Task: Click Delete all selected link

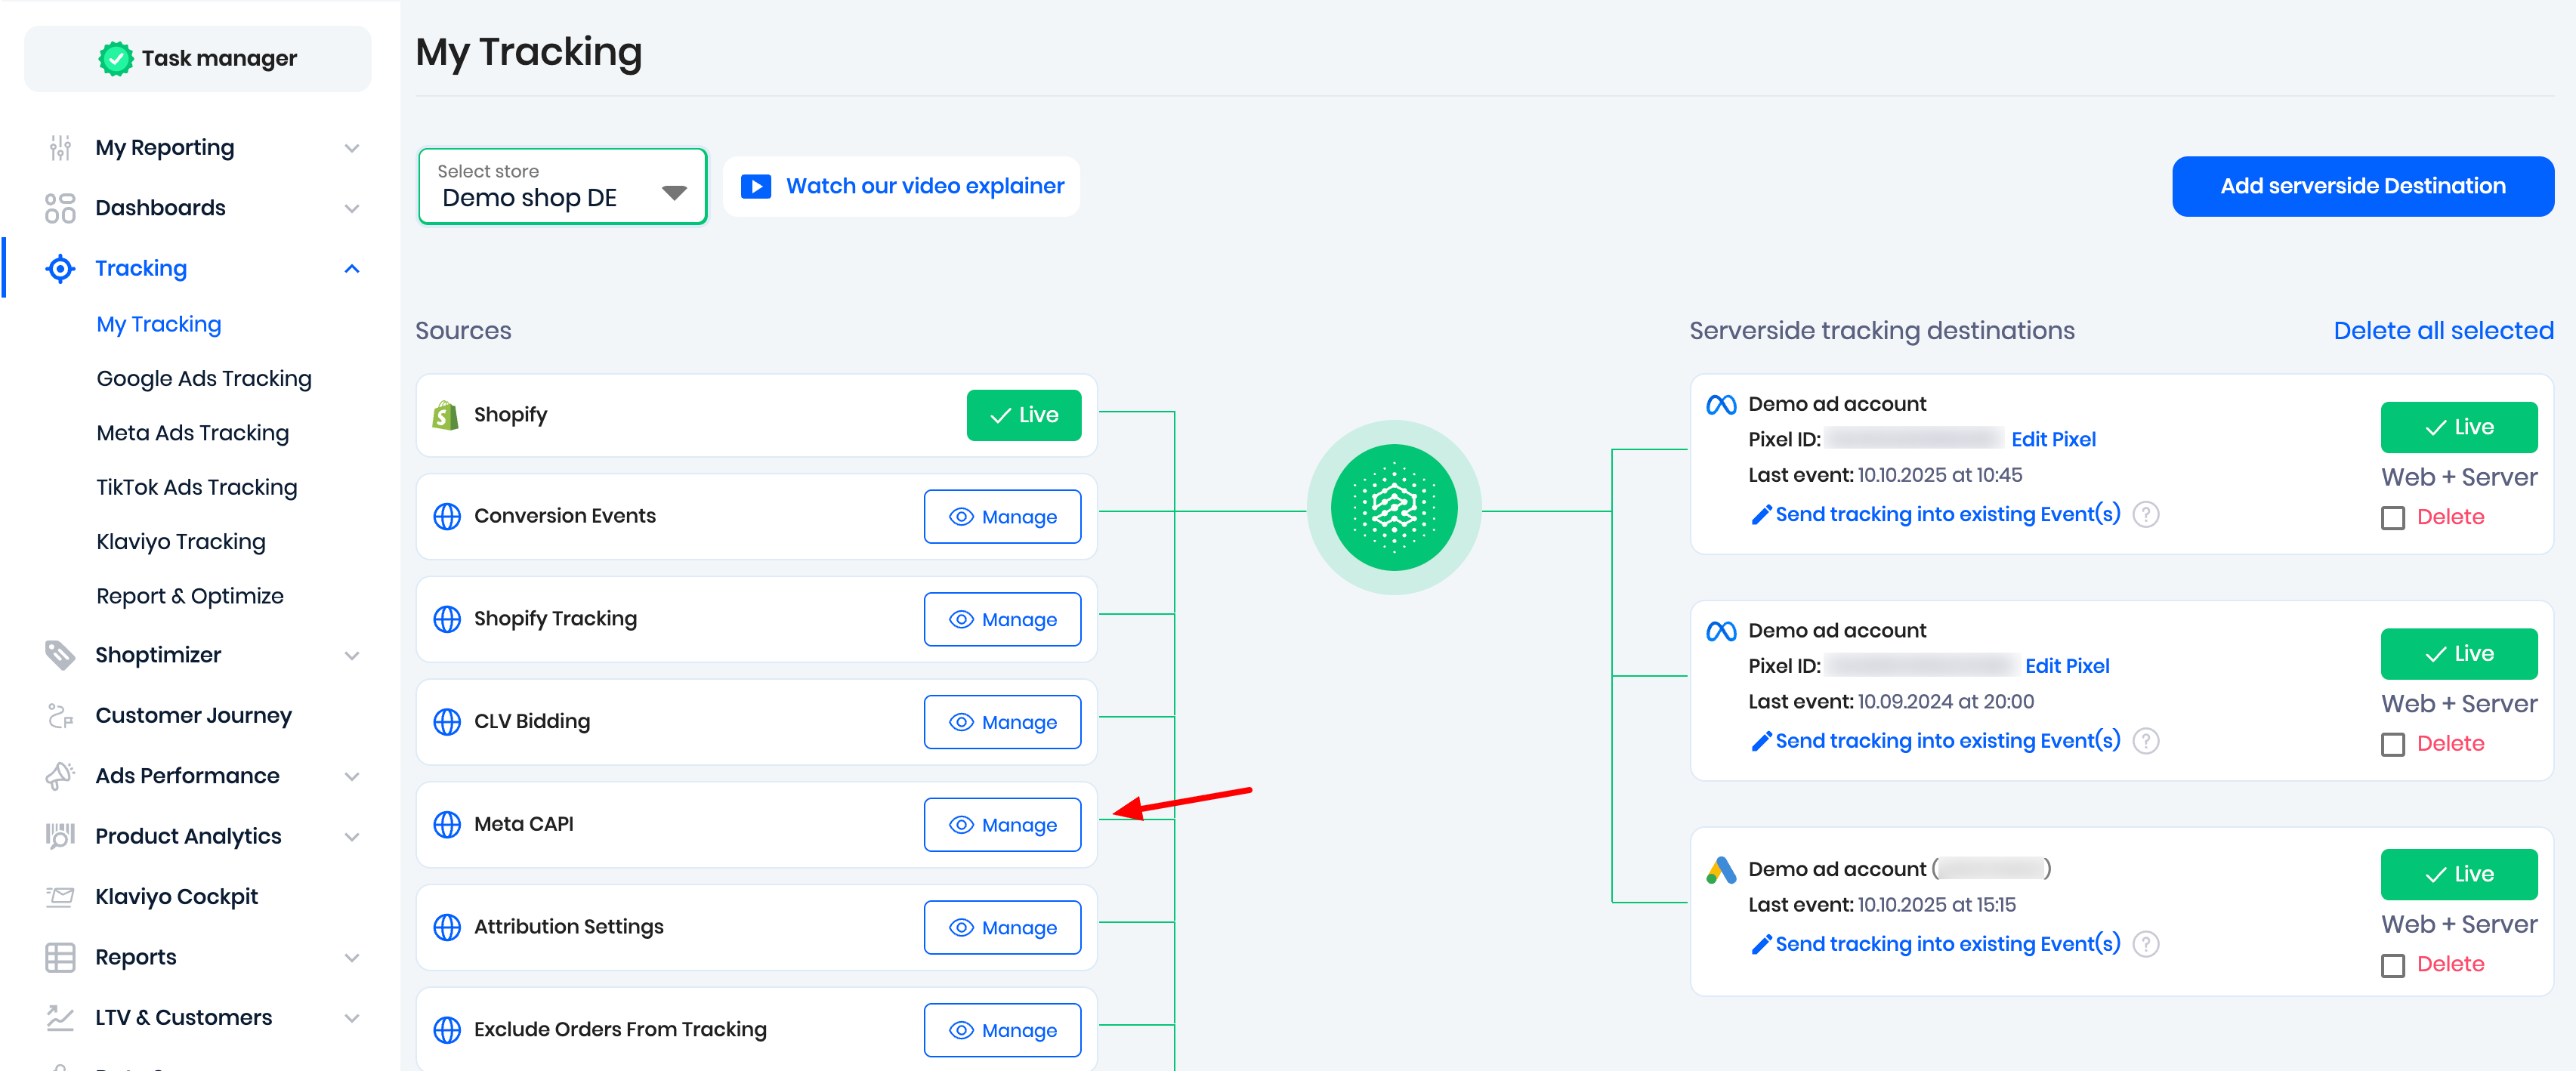Action: coord(2442,331)
